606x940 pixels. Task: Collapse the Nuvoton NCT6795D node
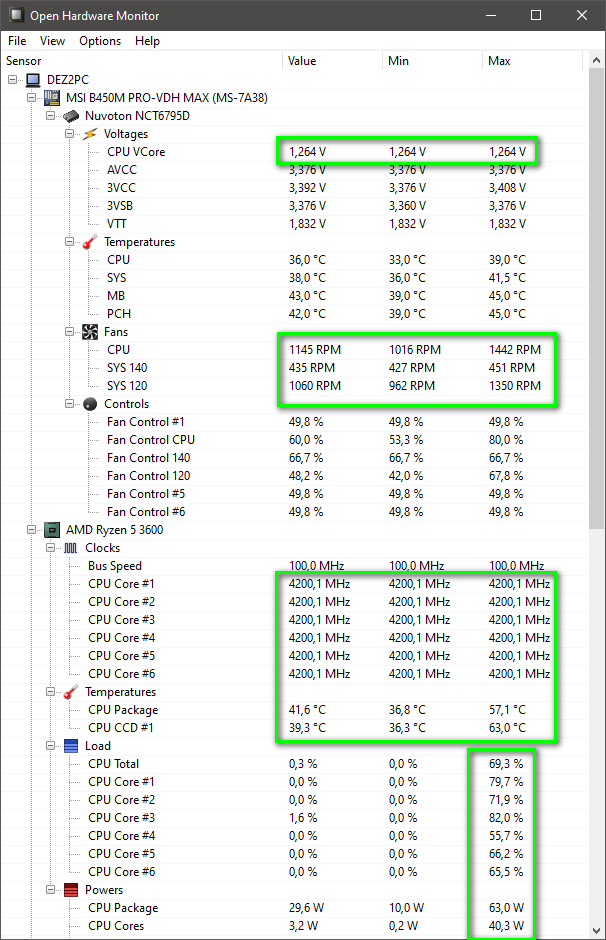(50, 116)
